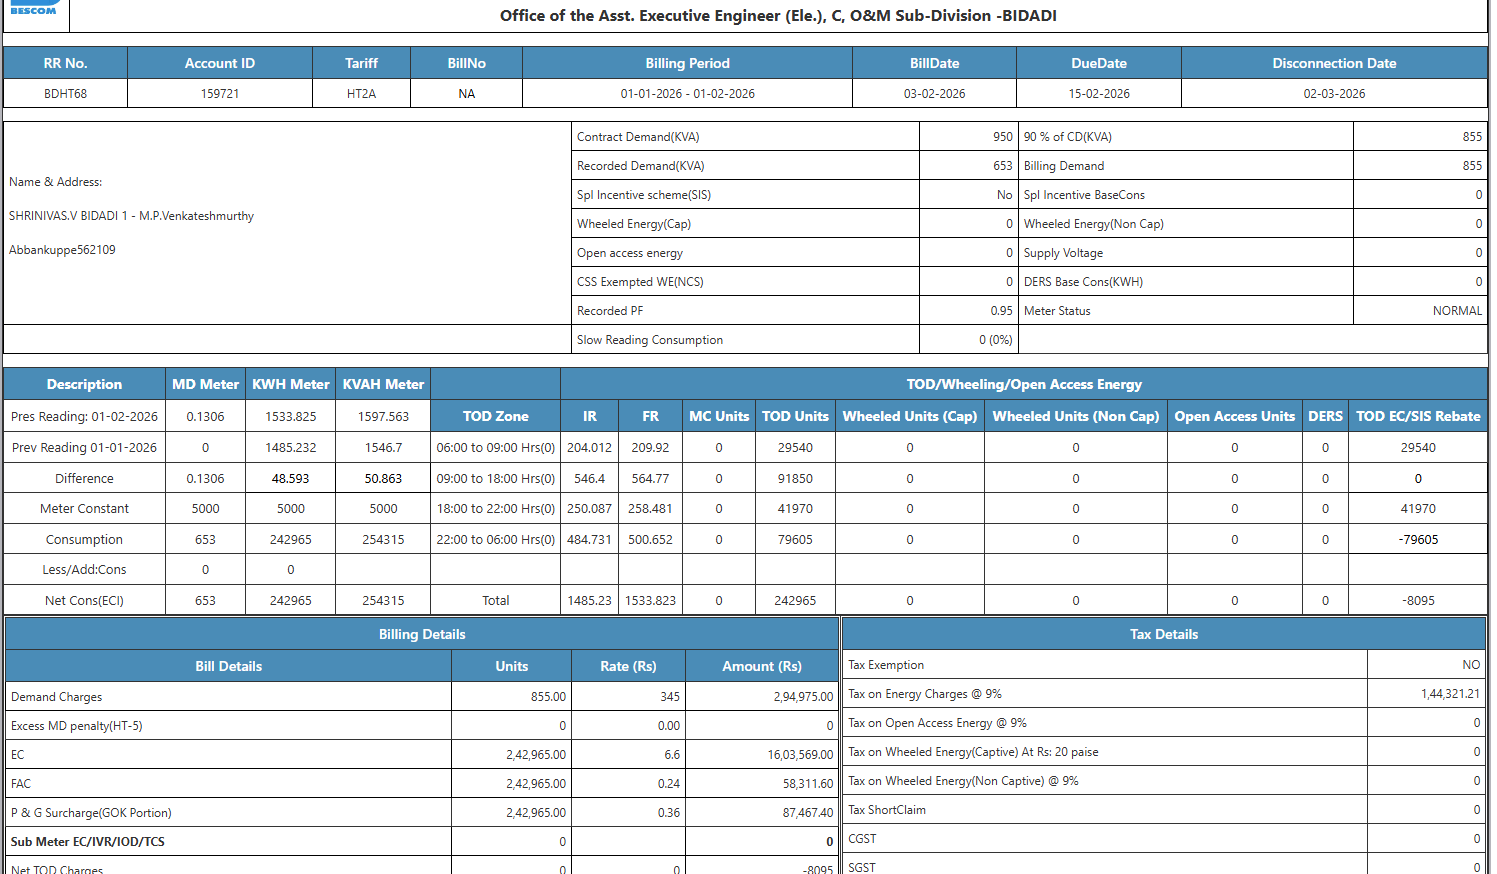Click the BESCOM logo icon
The image size is (1497, 874).
pyautogui.click(x=35, y=8)
